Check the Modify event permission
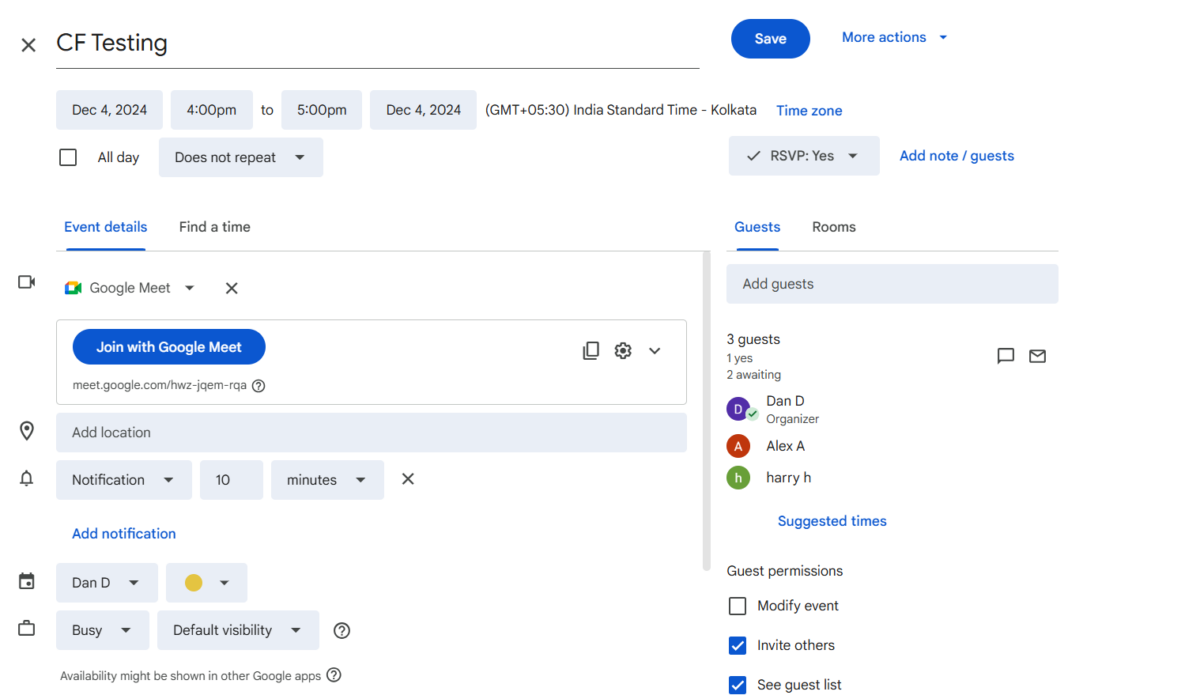The image size is (1200, 699). pyautogui.click(x=737, y=606)
